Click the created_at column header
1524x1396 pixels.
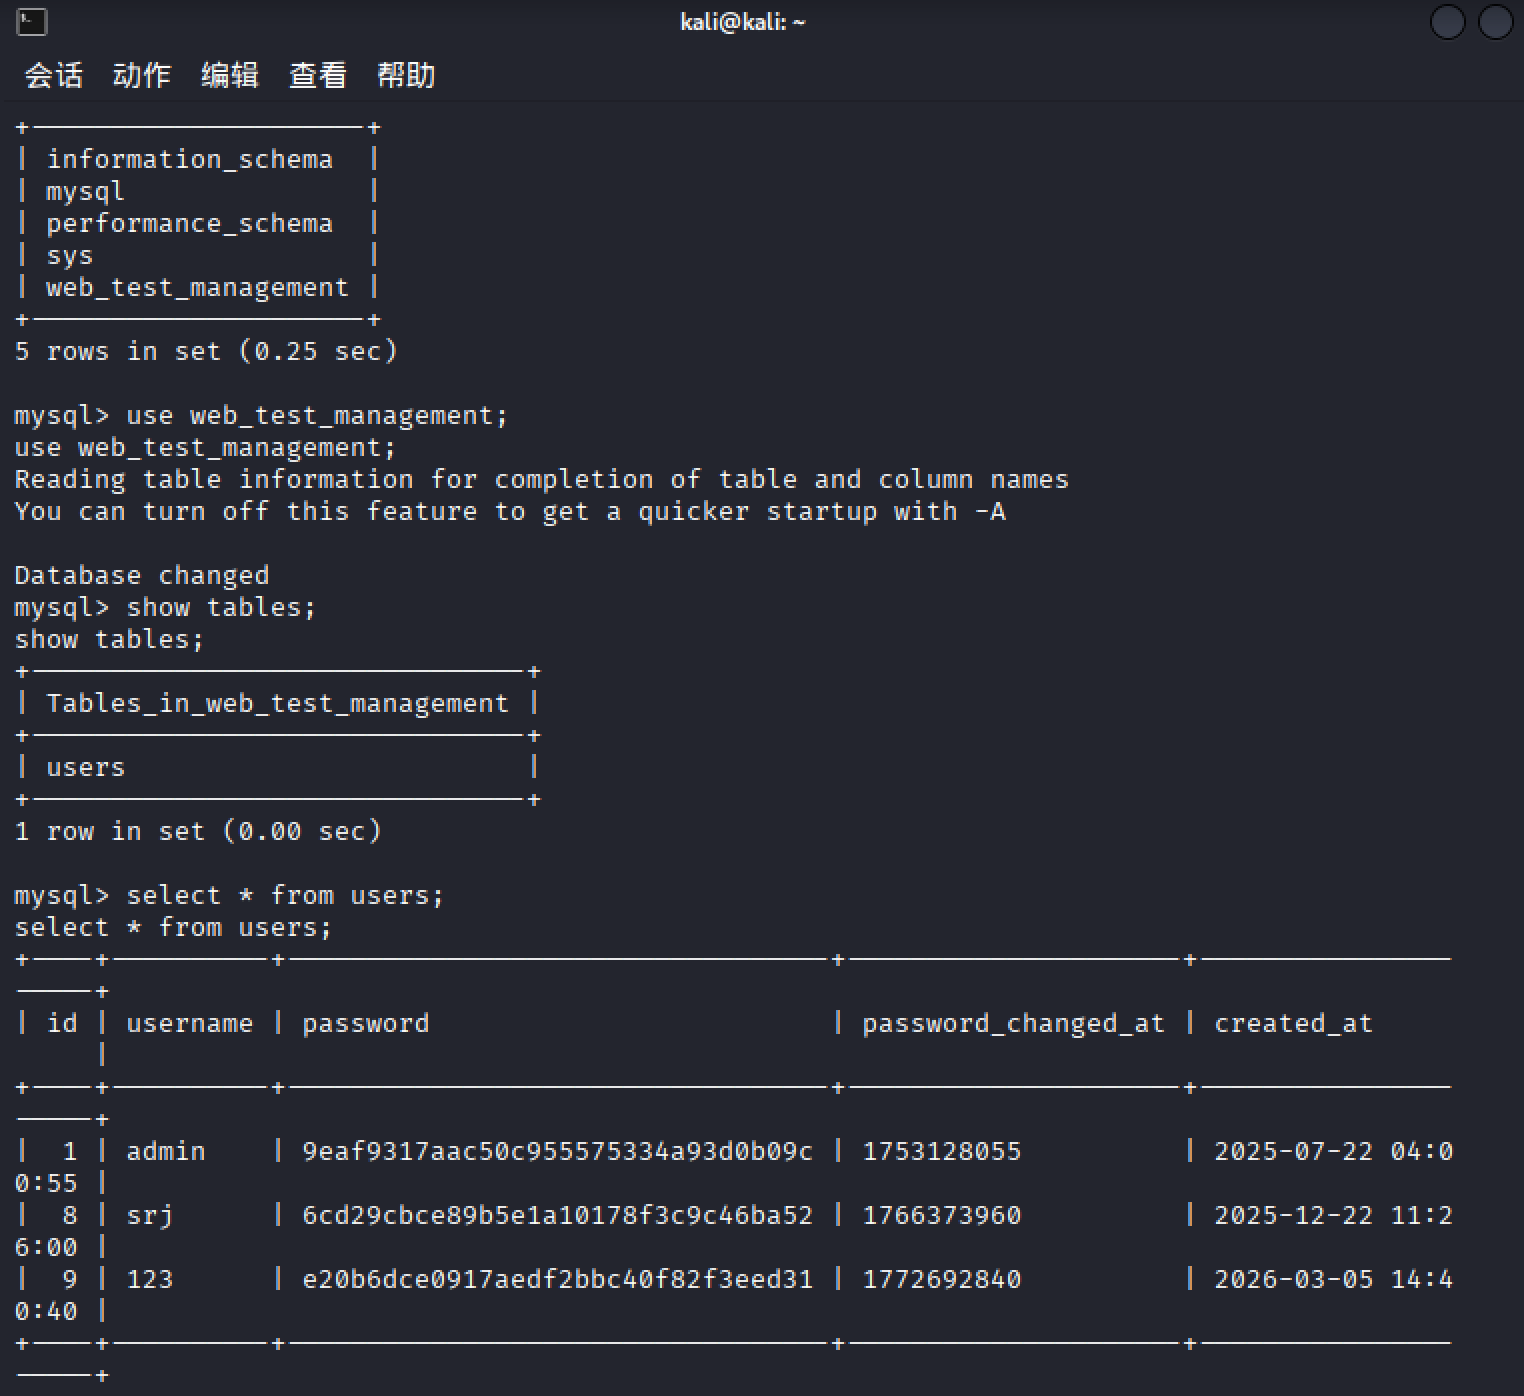coord(1293,1023)
